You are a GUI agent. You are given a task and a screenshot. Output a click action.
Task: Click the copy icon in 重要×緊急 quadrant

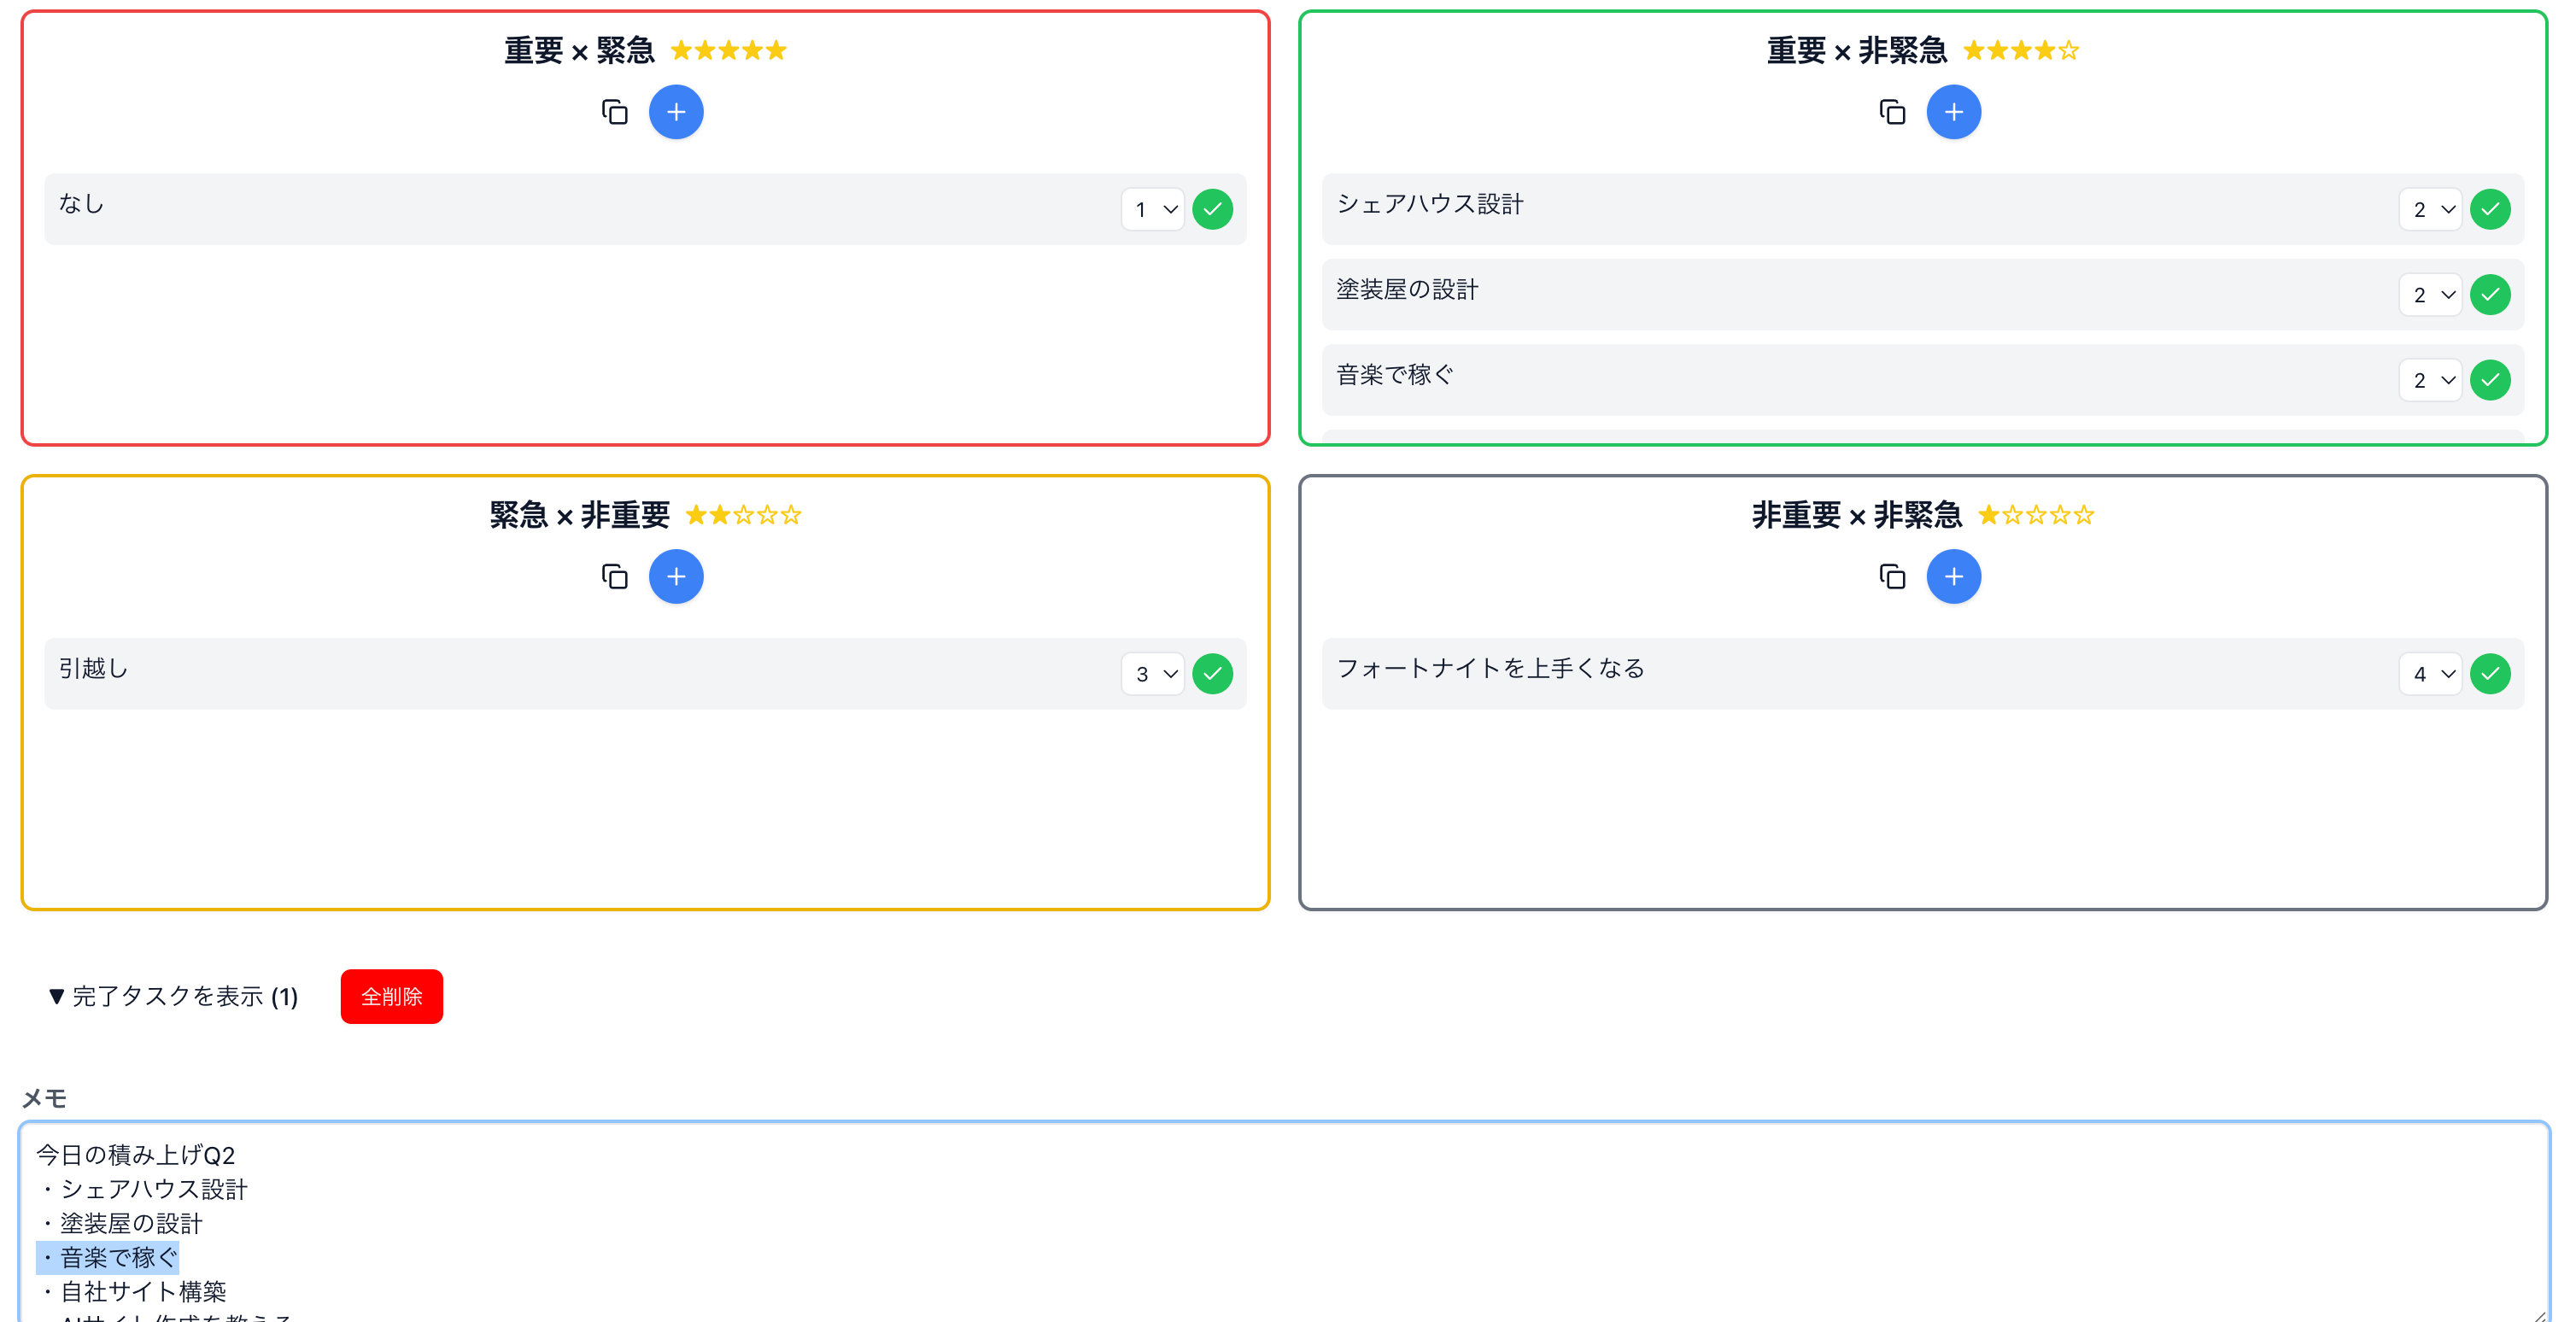[x=614, y=112]
